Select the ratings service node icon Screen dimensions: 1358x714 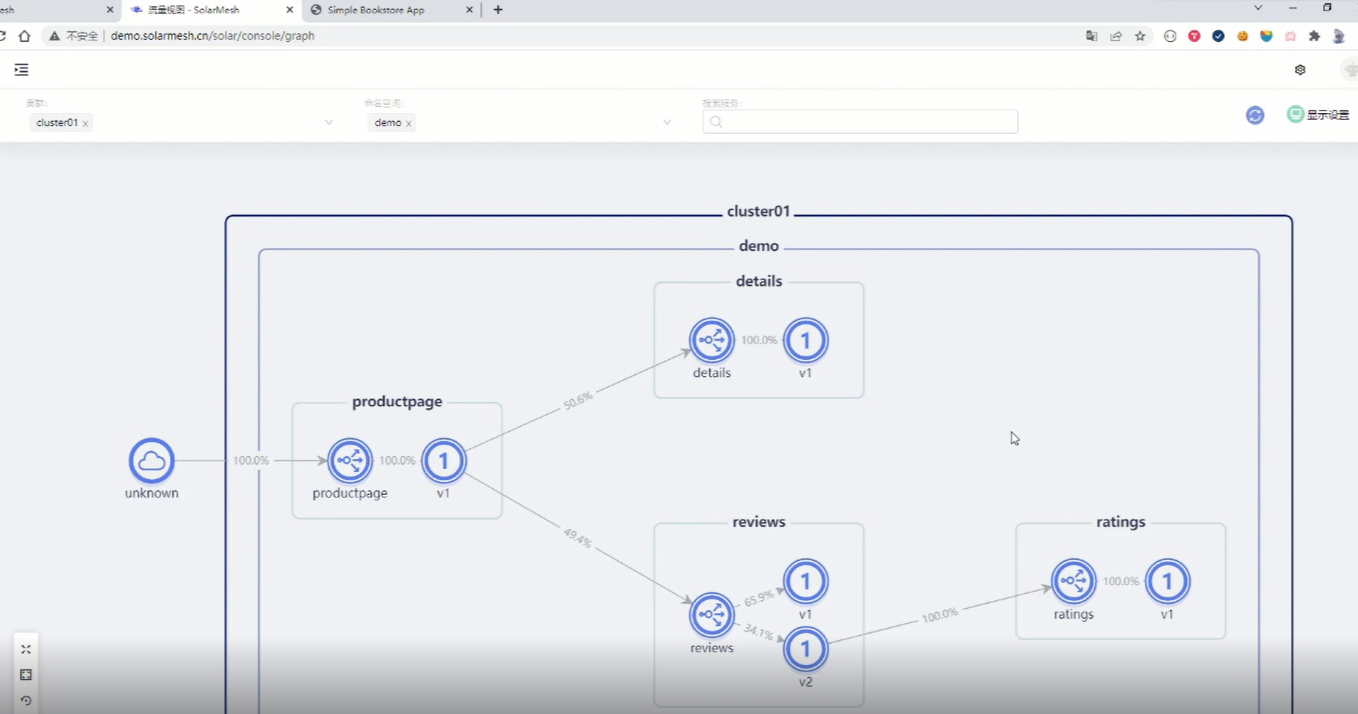(x=1073, y=581)
